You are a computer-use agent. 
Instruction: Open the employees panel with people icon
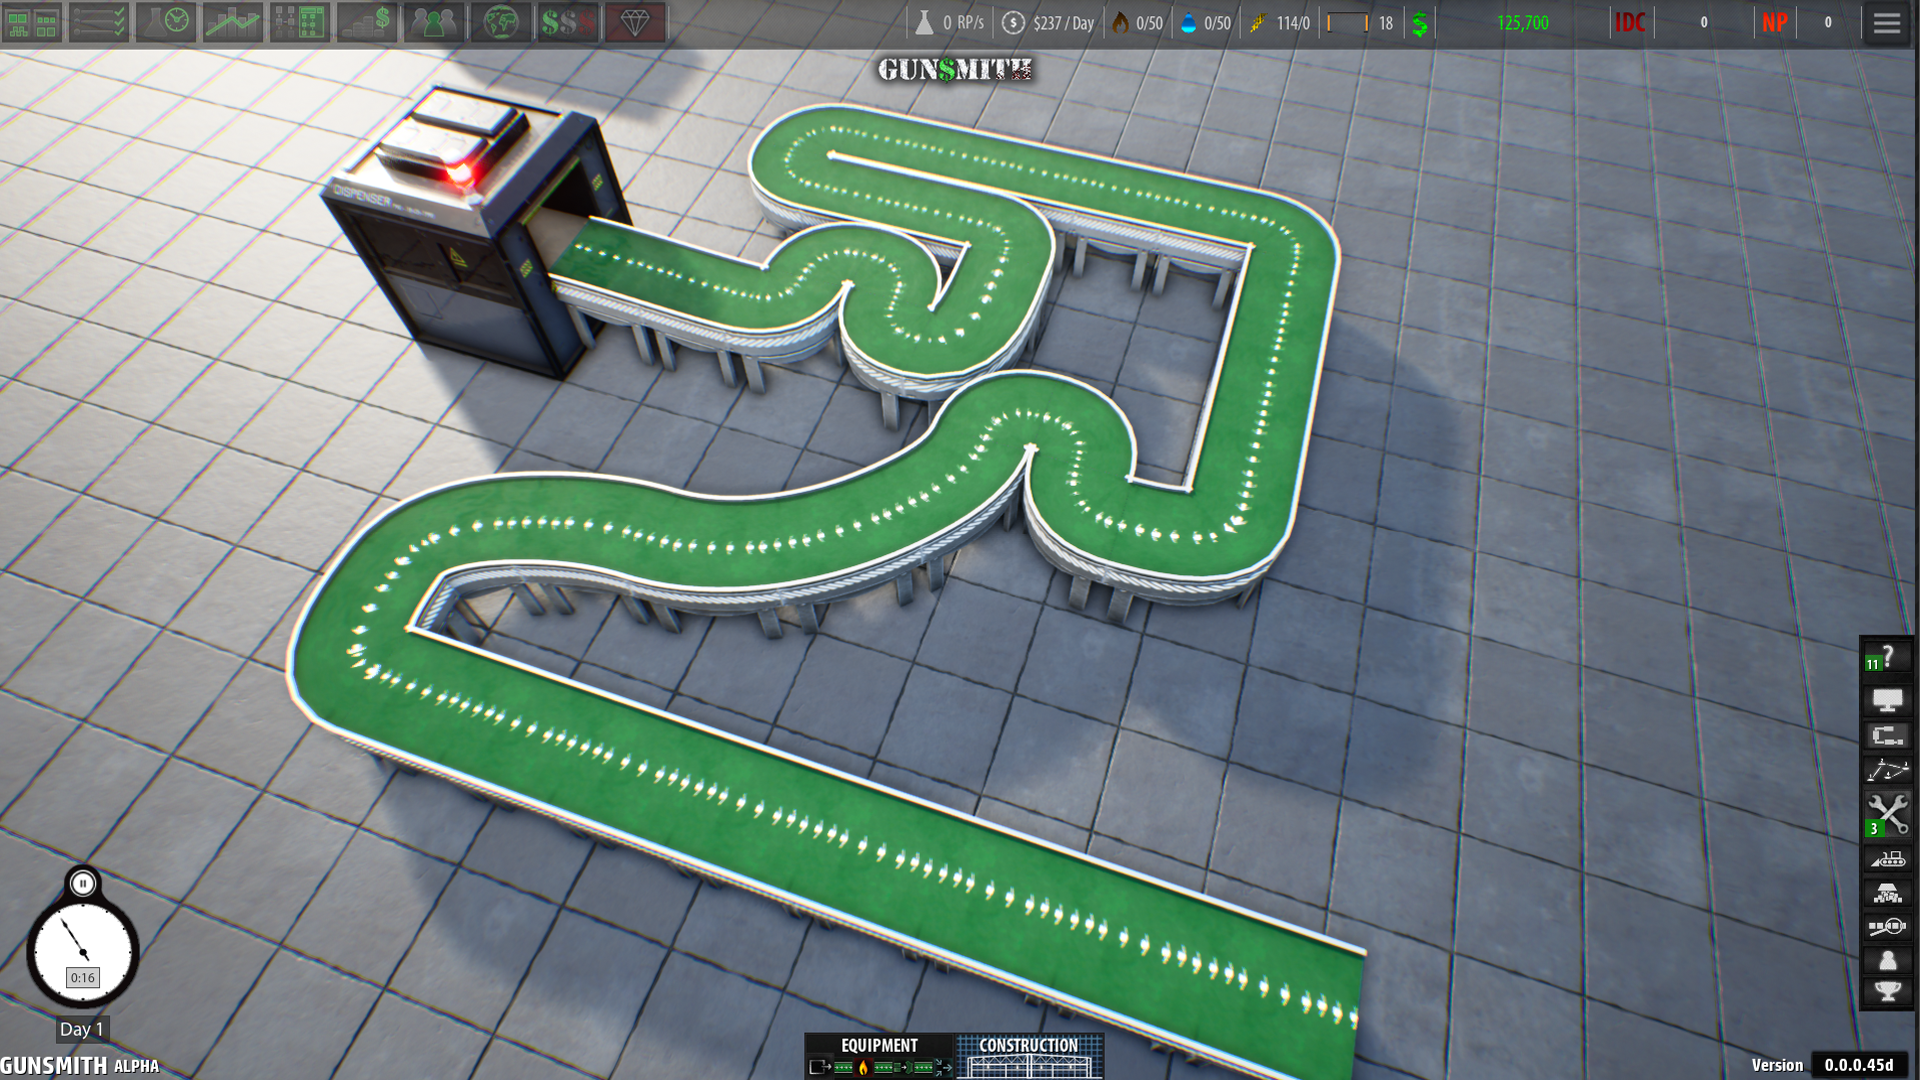434,22
